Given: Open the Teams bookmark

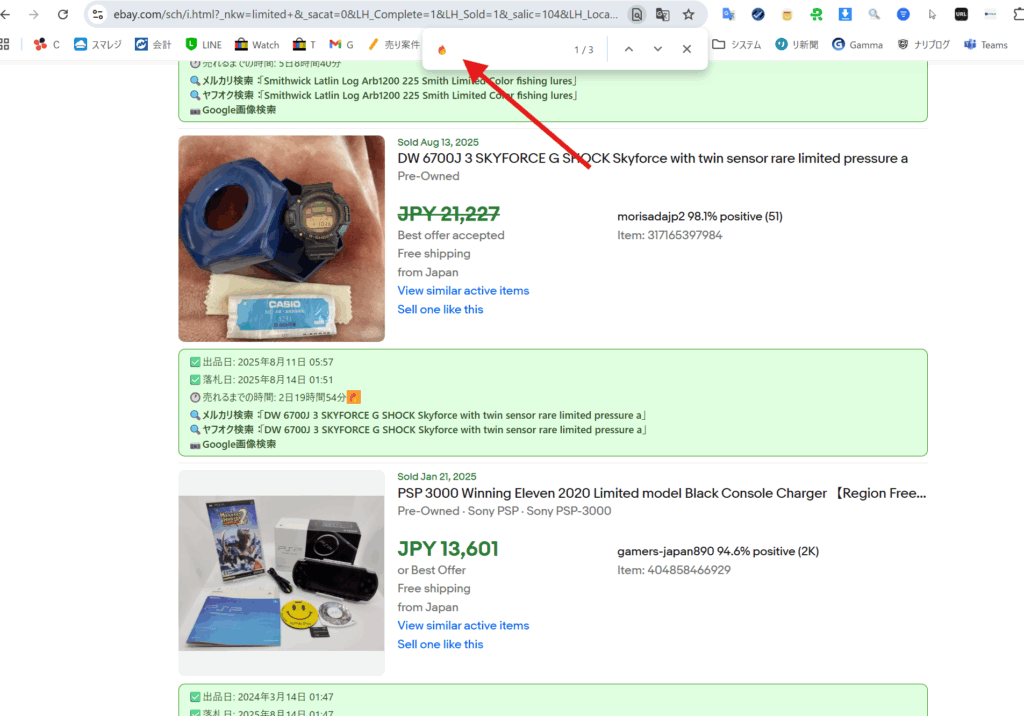Looking at the screenshot, I should pos(986,45).
